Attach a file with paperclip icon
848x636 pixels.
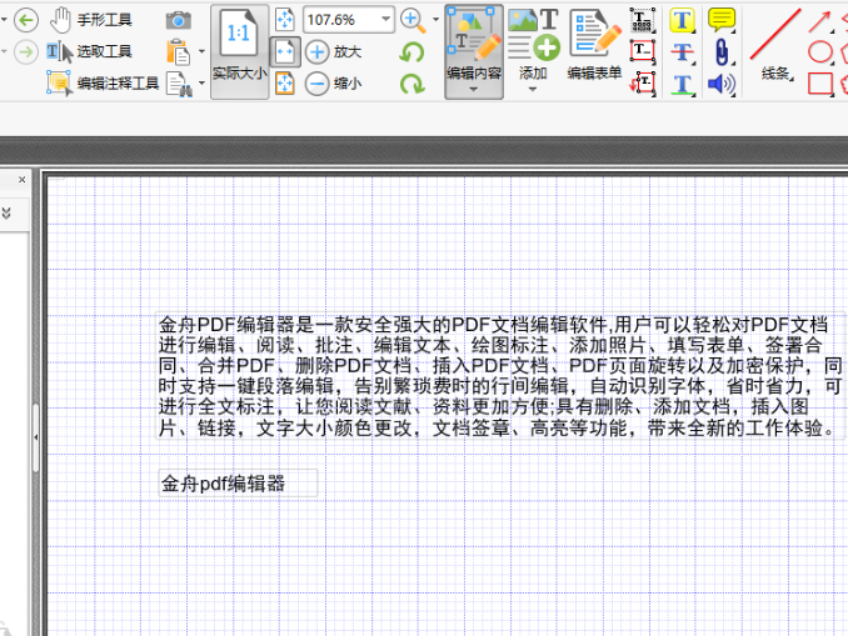point(721,52)
